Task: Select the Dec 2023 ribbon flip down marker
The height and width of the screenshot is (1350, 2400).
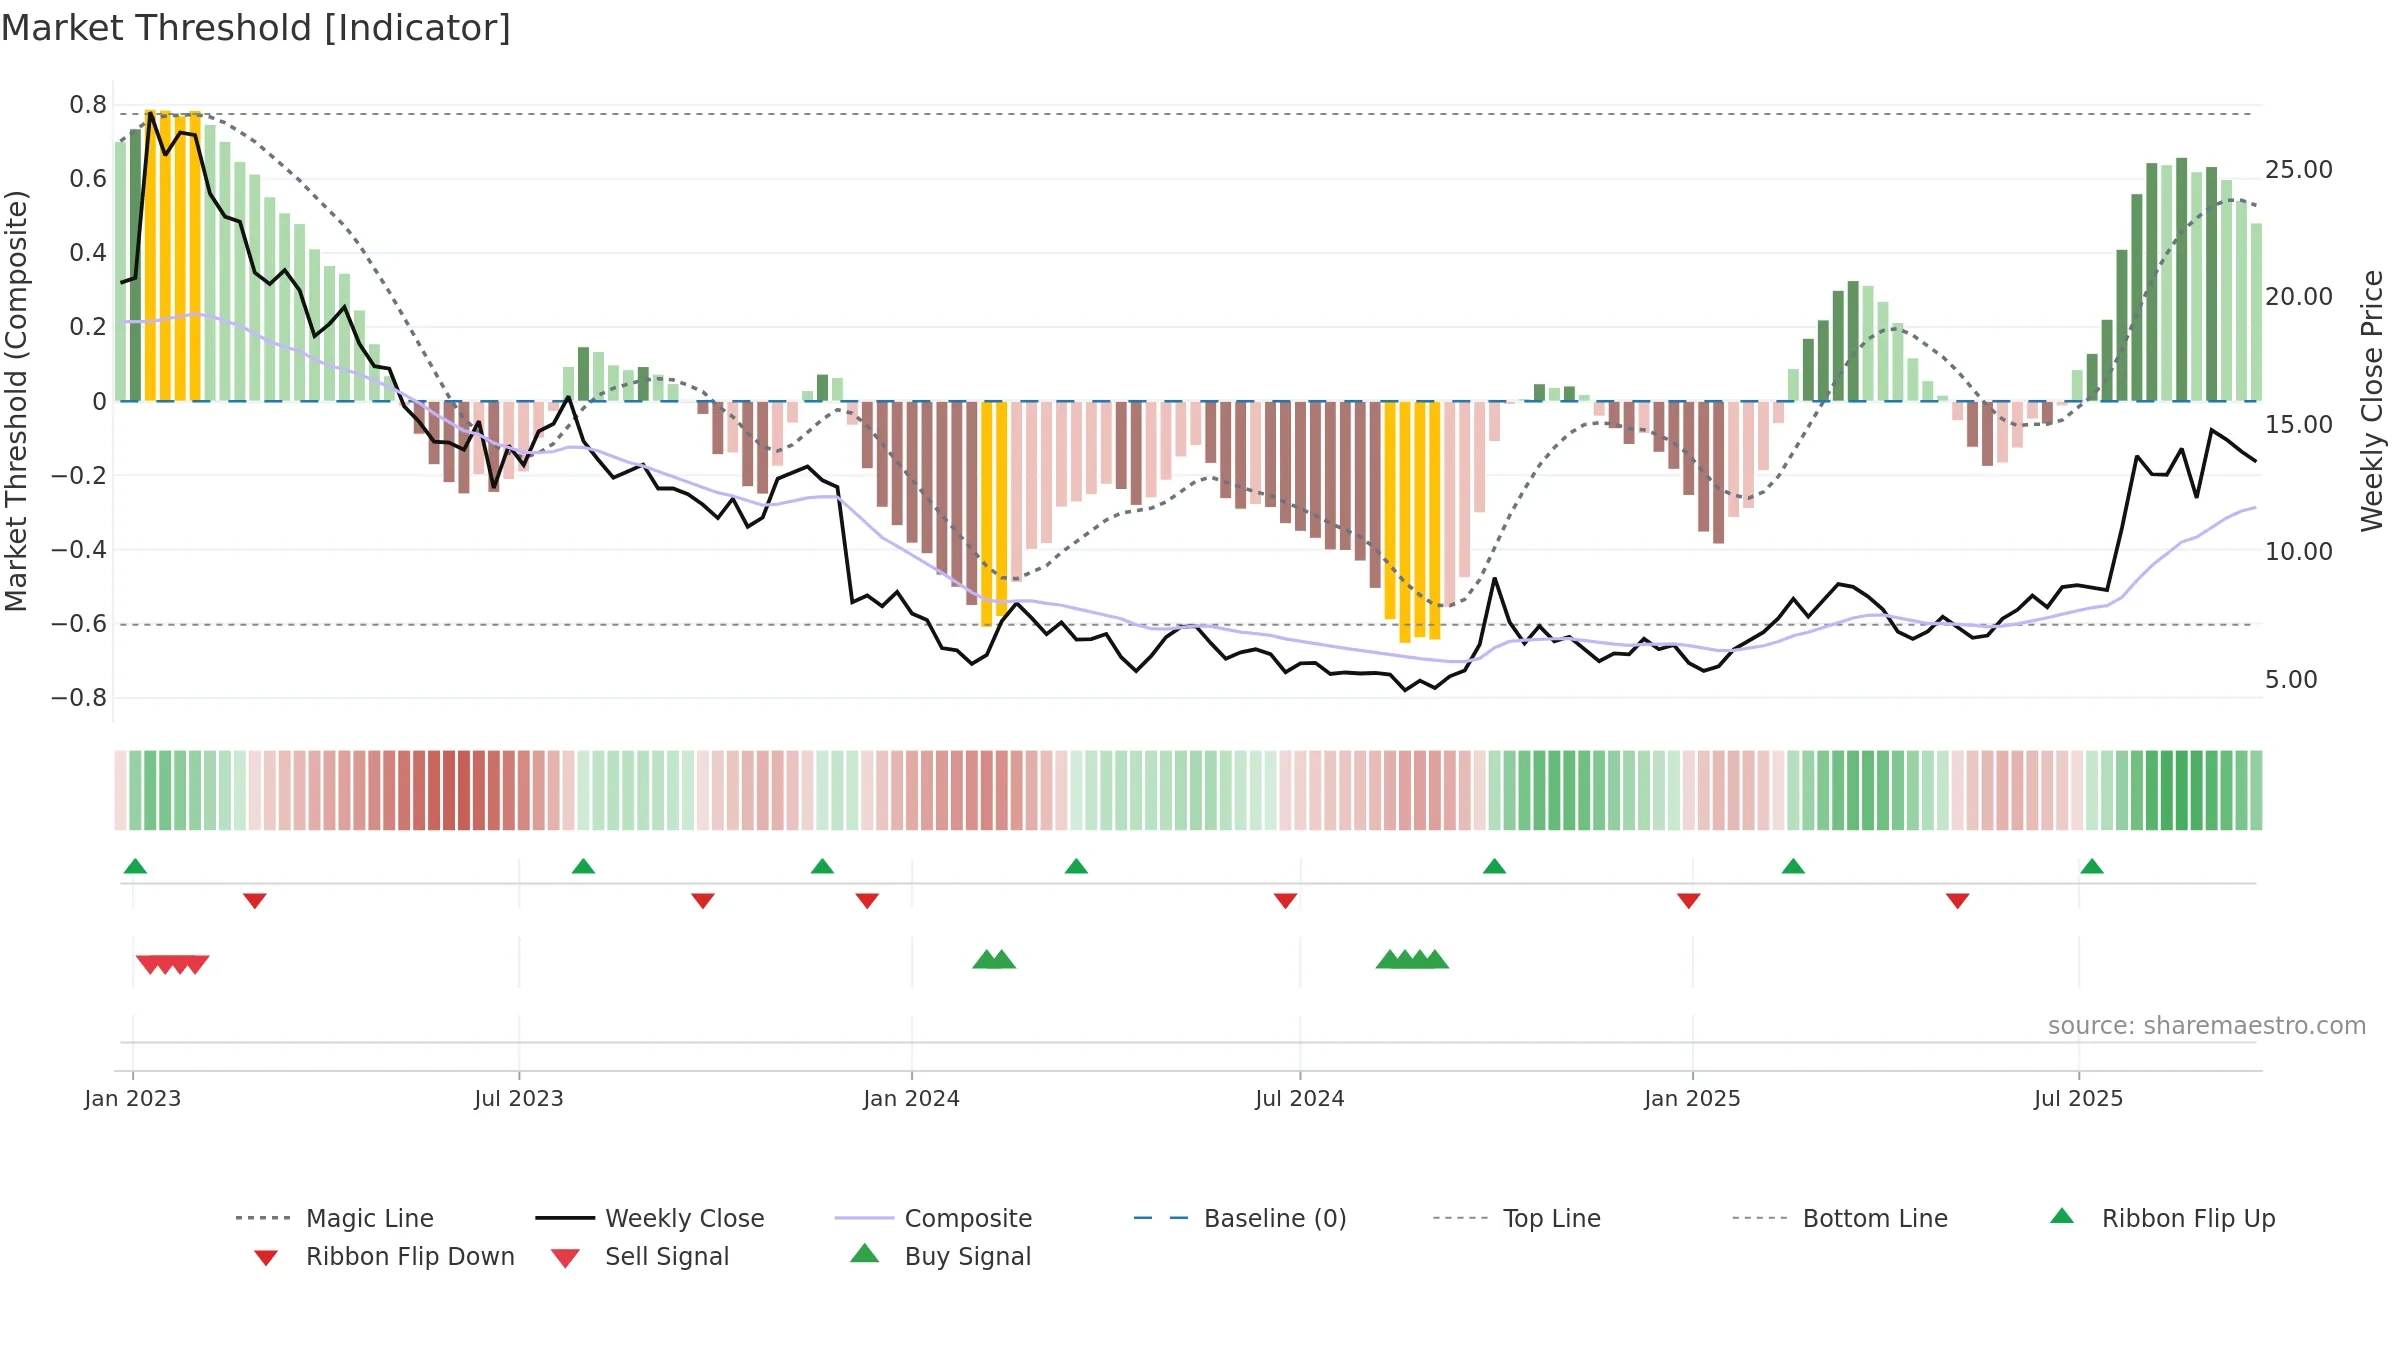Action: 867,901
